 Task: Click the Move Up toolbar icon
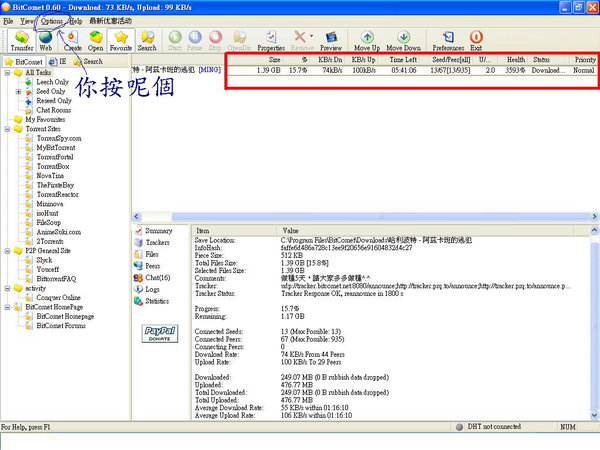point(367,41)
